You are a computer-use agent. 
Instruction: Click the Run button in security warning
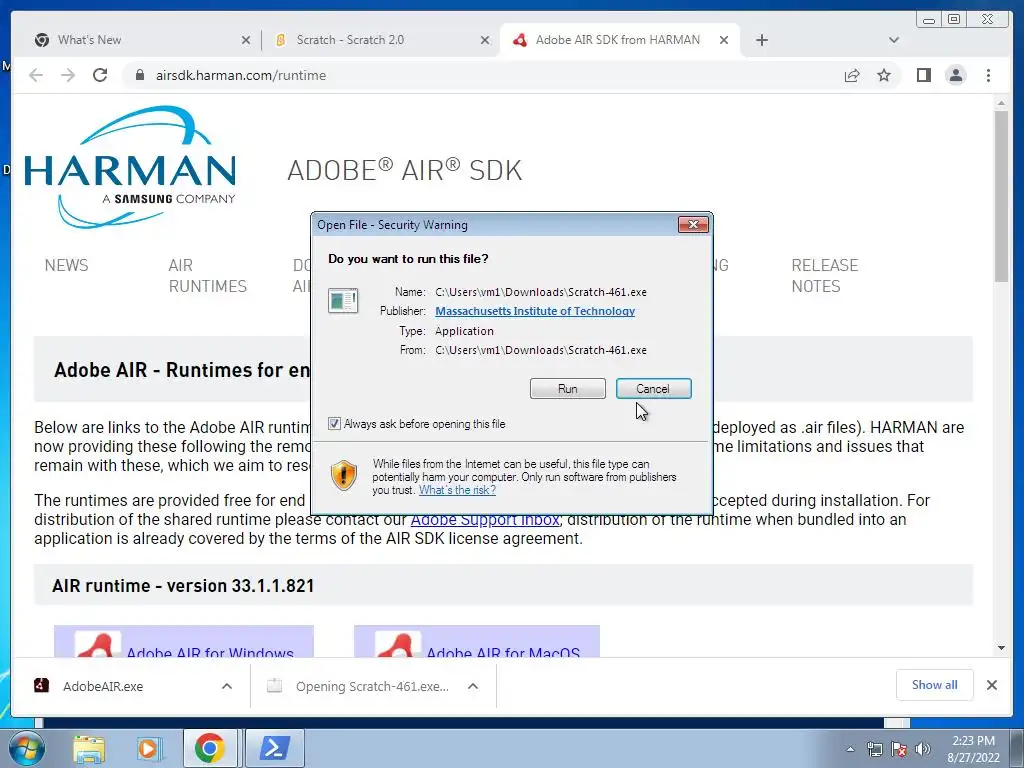[x=568, y=389]
